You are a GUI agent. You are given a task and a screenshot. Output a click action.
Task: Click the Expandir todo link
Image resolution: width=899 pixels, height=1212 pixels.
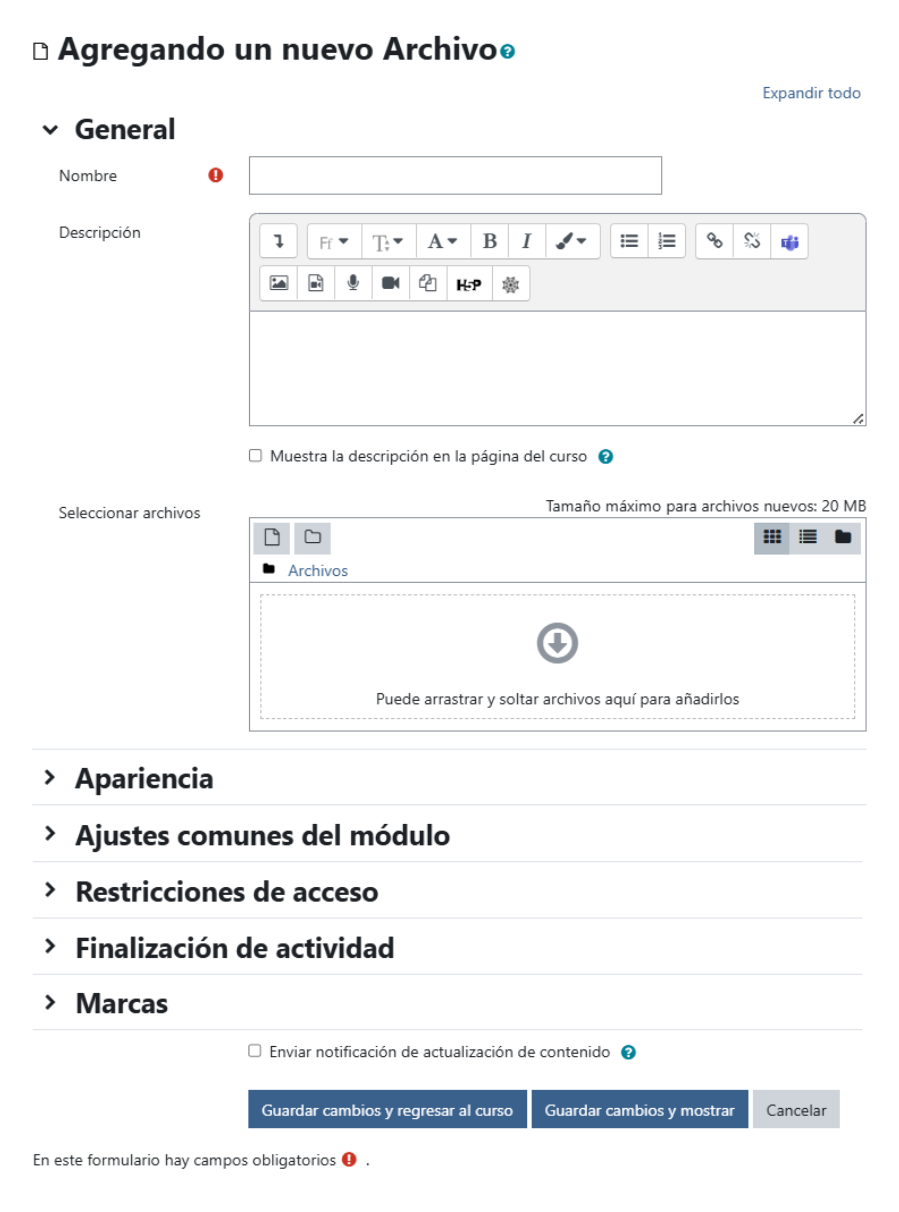811,93
